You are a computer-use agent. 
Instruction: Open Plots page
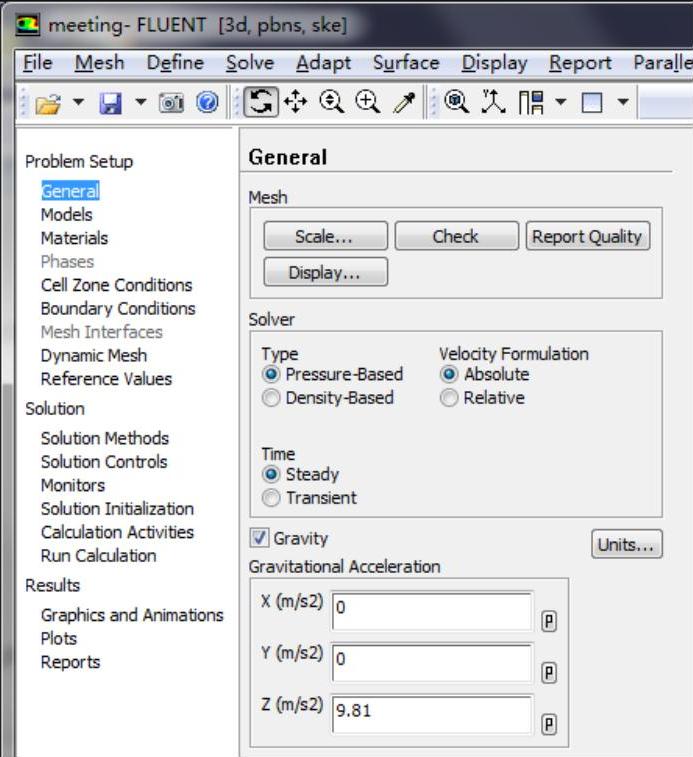[59, 639]
